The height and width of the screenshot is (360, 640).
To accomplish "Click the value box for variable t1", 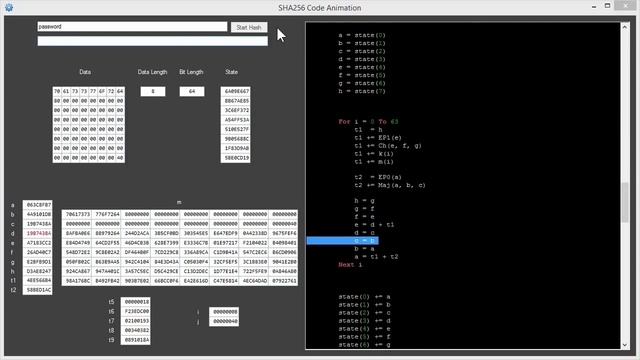I will [x=38, y=280].
